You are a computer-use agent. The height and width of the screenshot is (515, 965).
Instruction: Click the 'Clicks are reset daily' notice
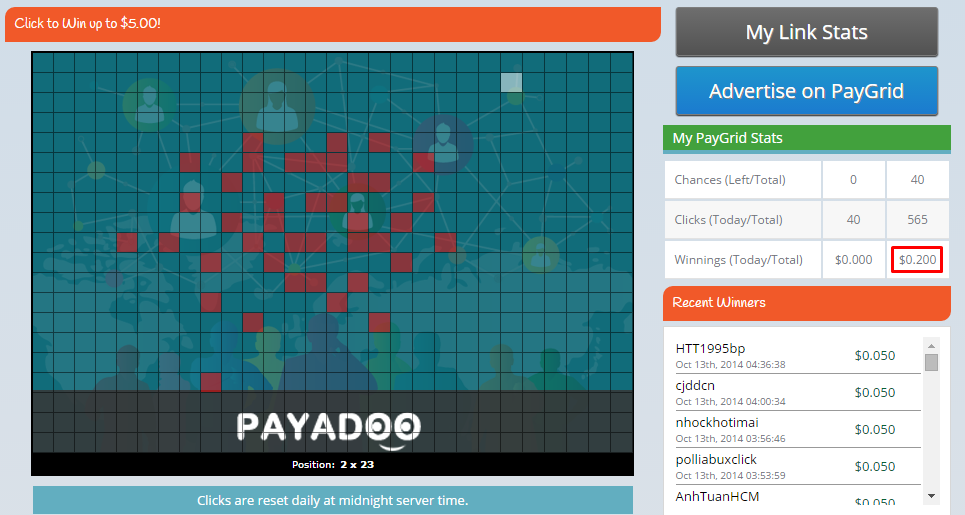pos(332,500)
